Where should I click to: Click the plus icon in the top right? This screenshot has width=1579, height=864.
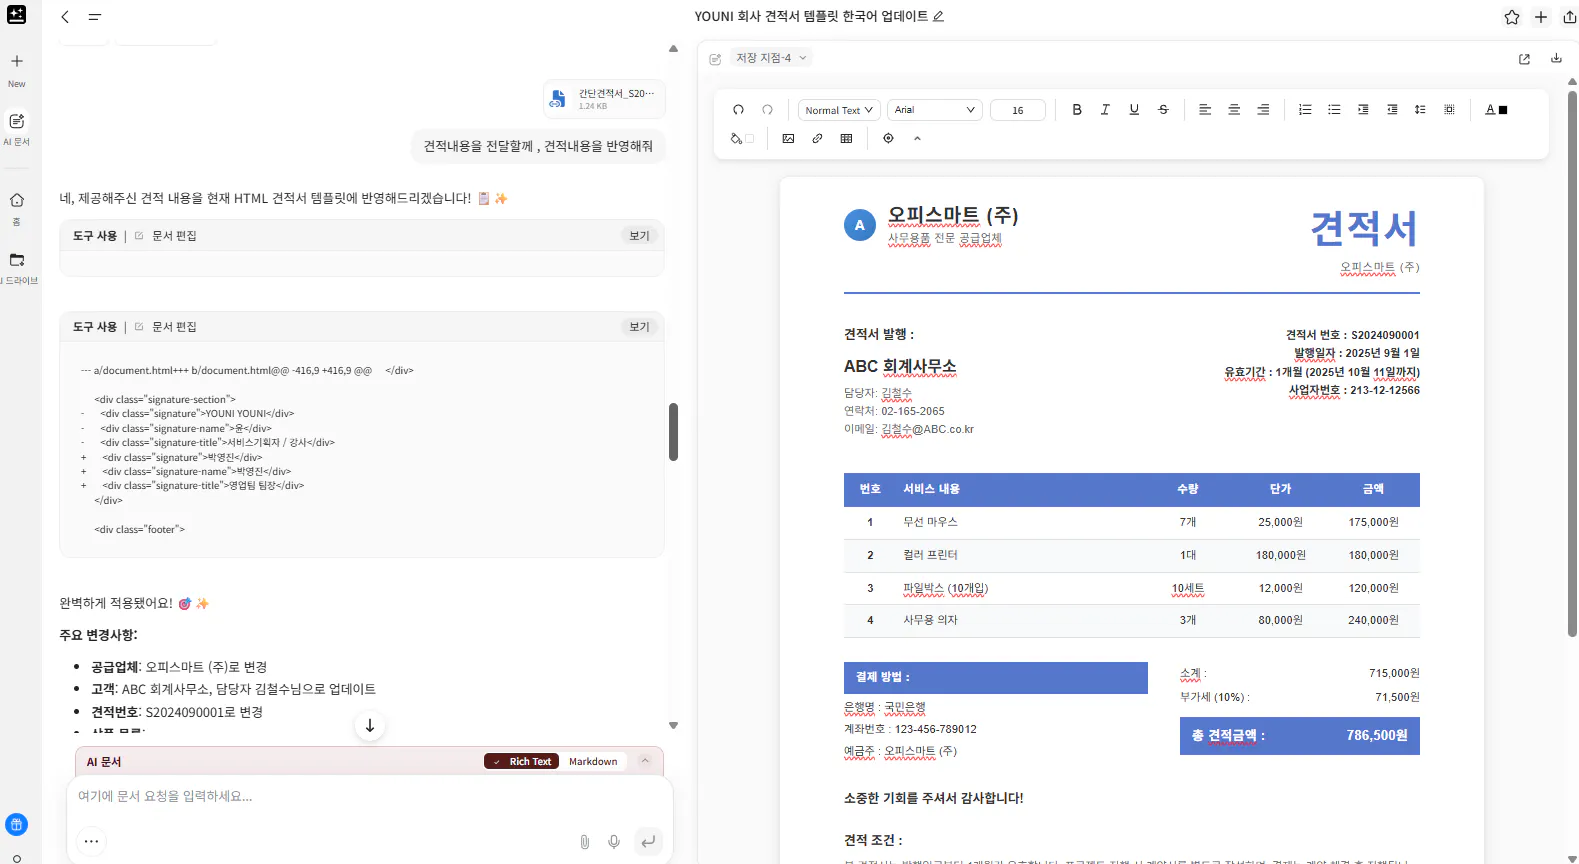tap(1541, 17)
